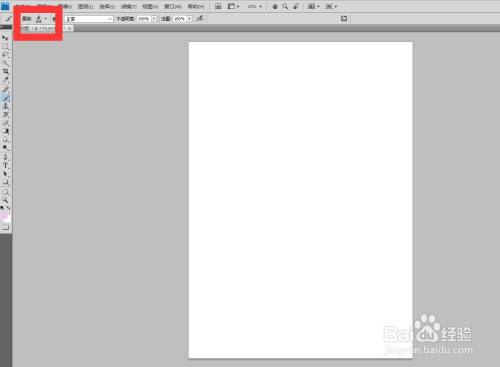This screenshot has height=367, width=500.
Task: Select the Eyedropper tool
Action: [x=5, y=80]
